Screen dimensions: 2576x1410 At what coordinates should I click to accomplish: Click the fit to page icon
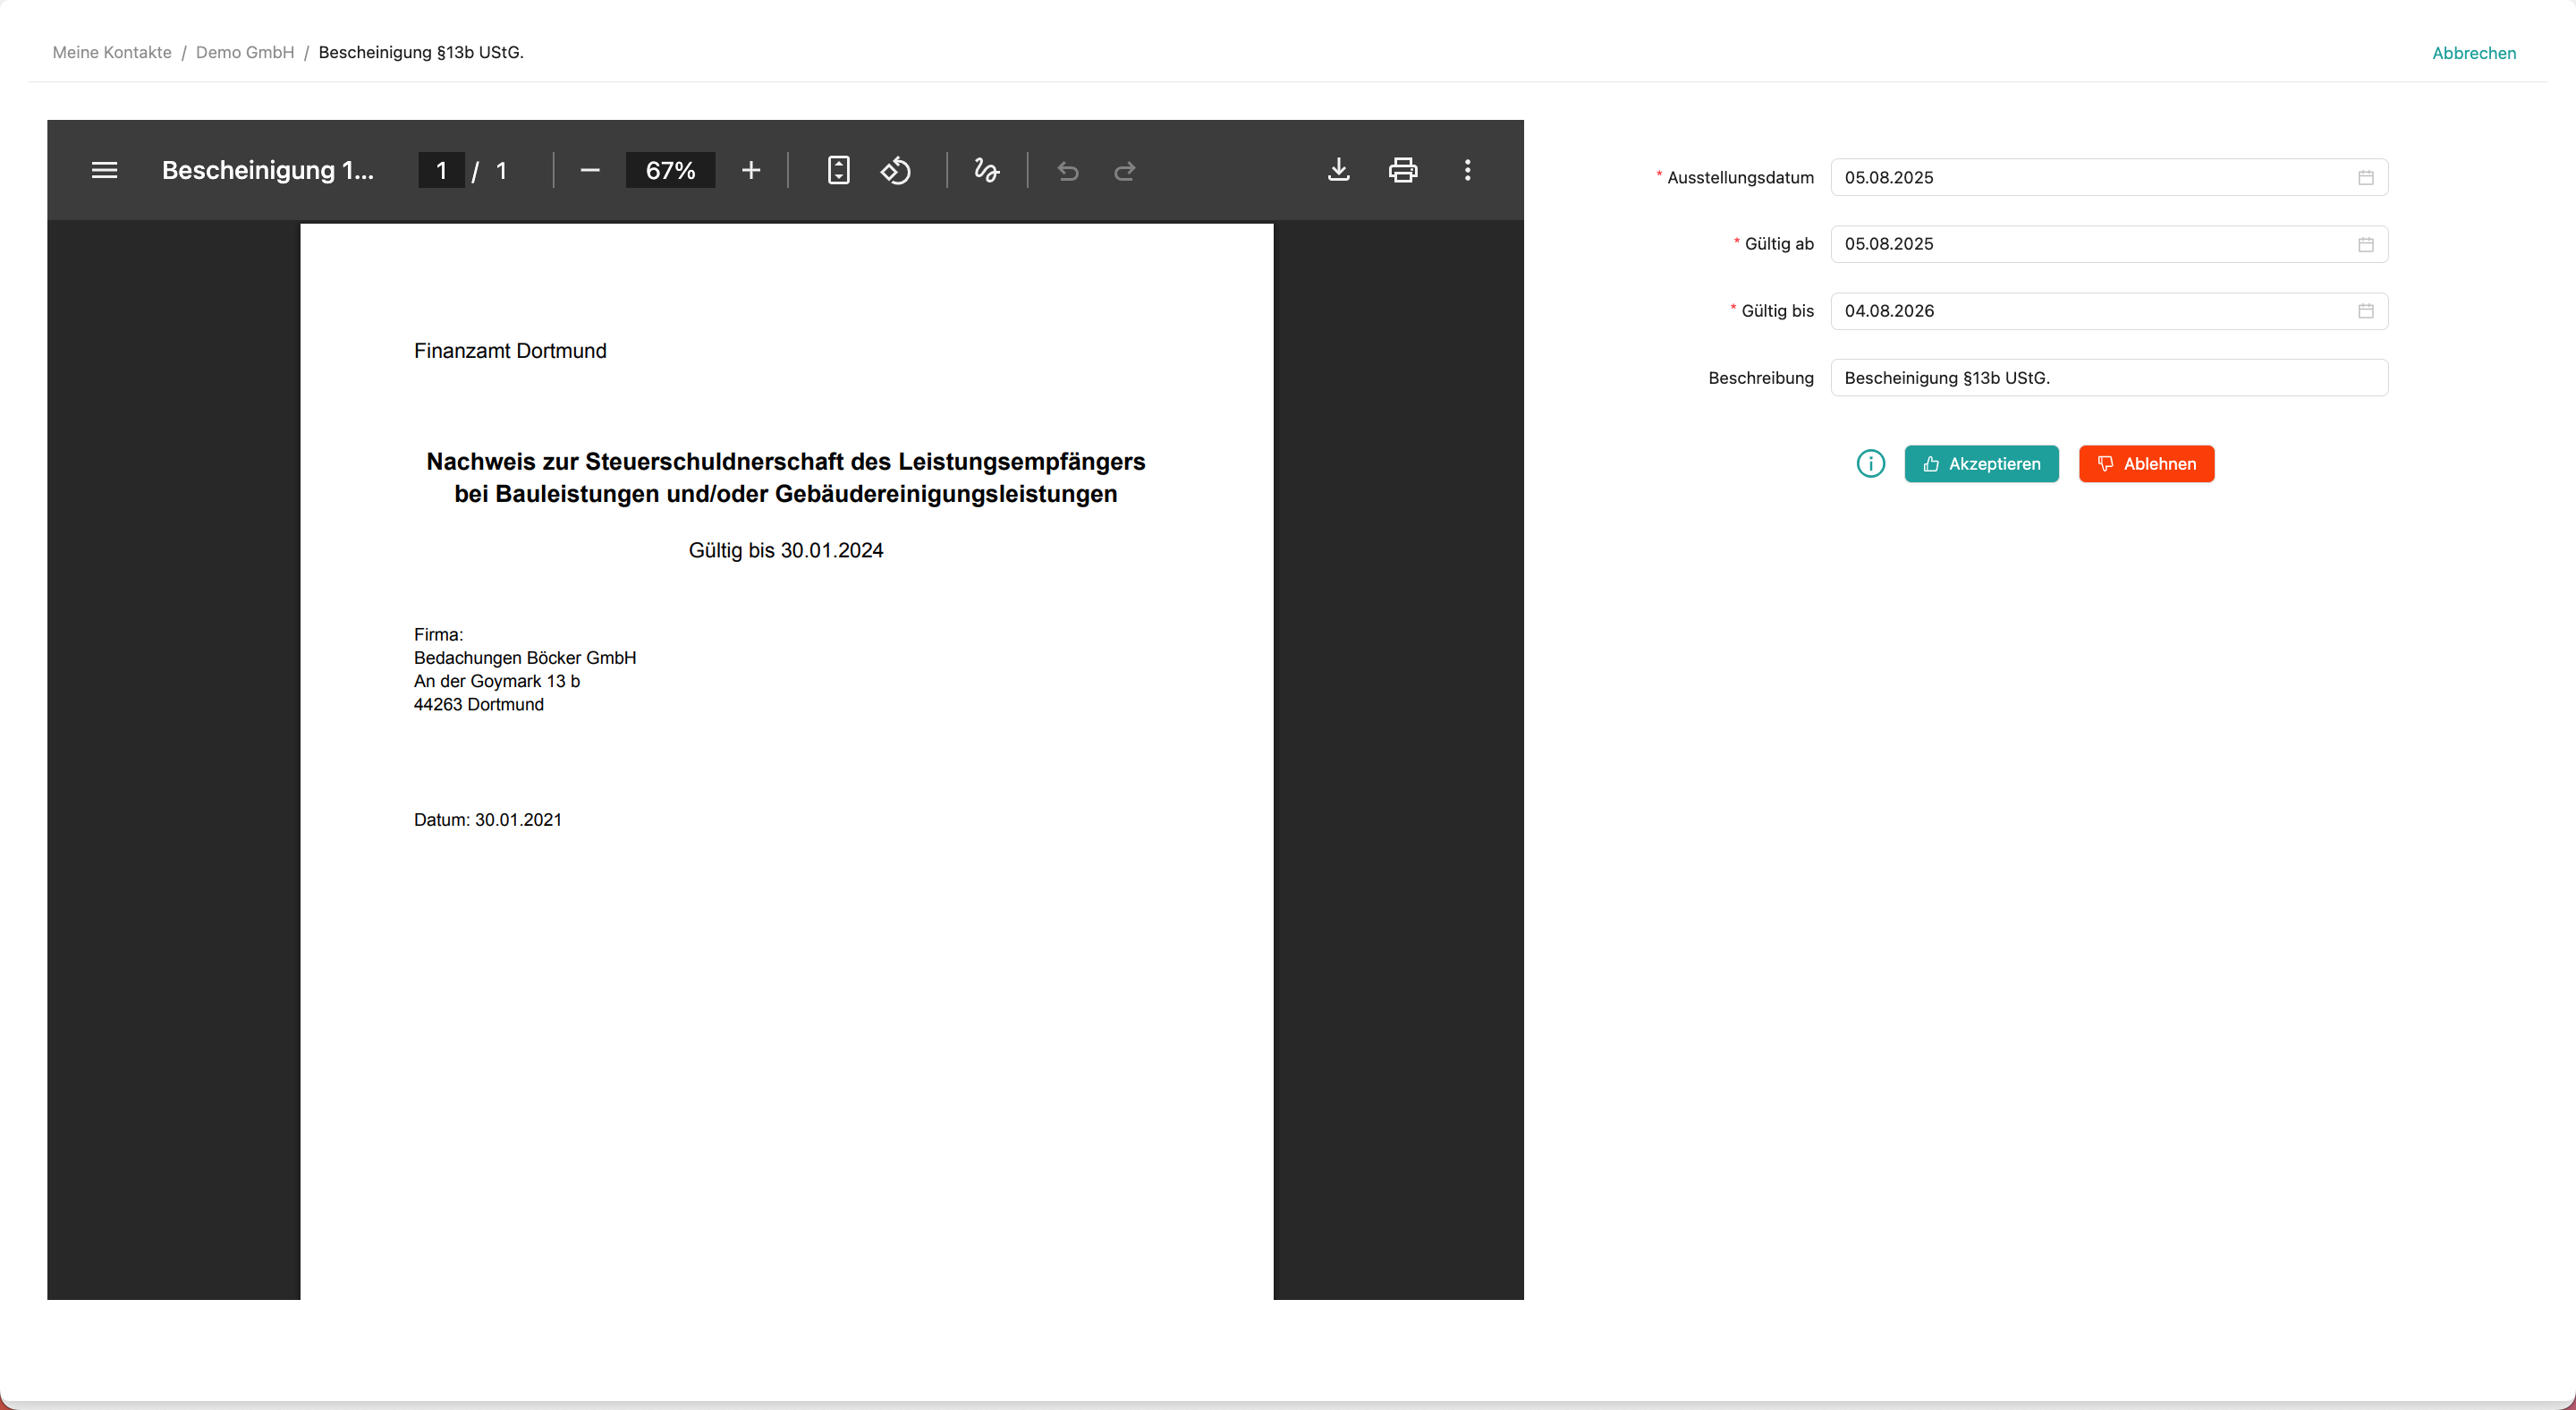pyautogui.click(x=838, y=170)
